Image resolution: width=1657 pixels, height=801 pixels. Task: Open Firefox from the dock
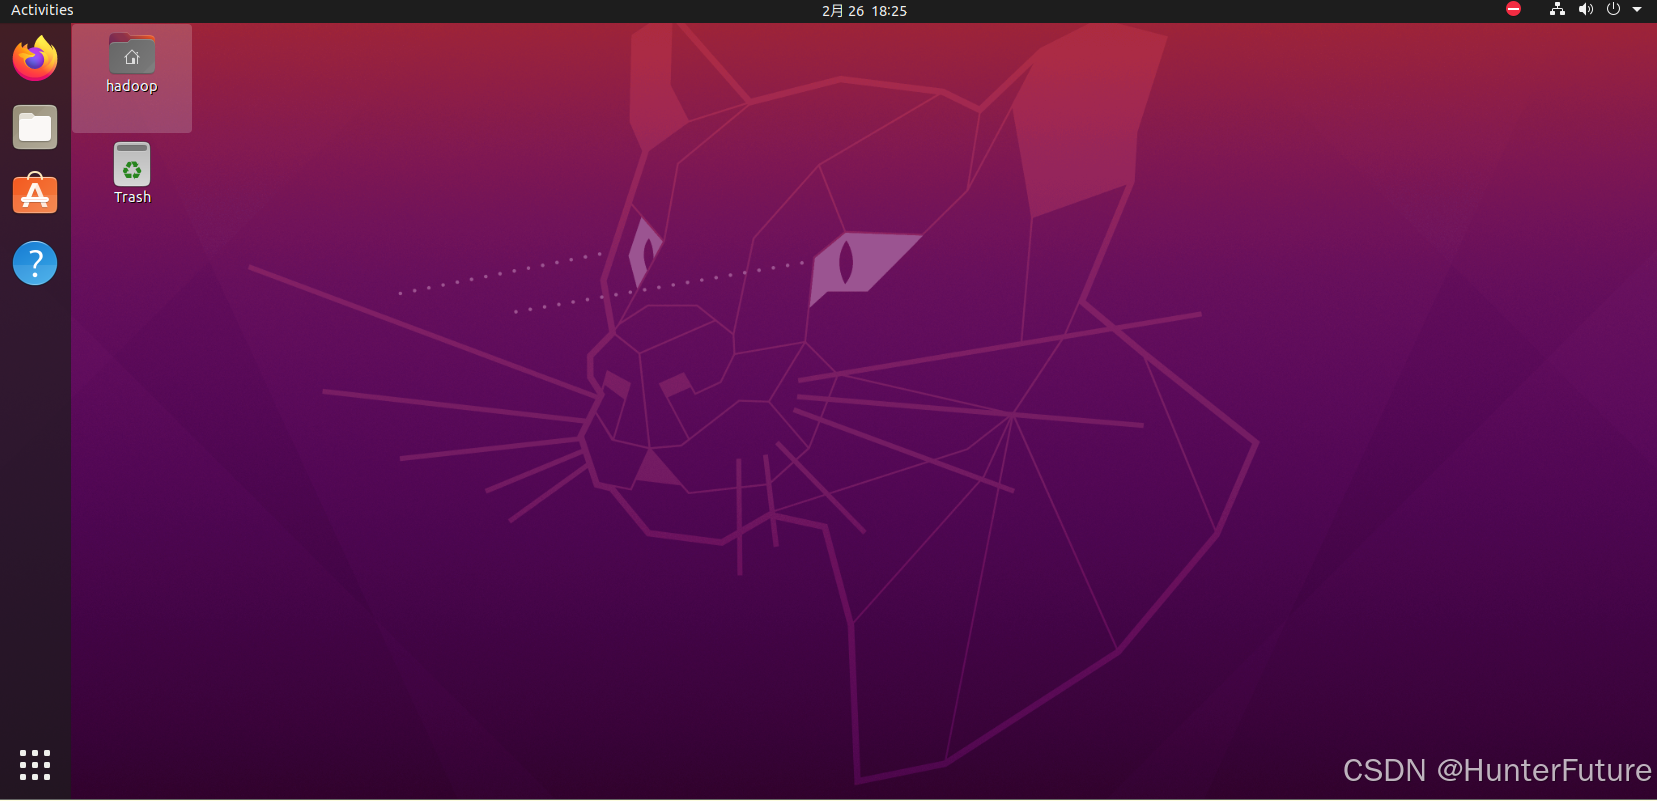pos(35,58)
